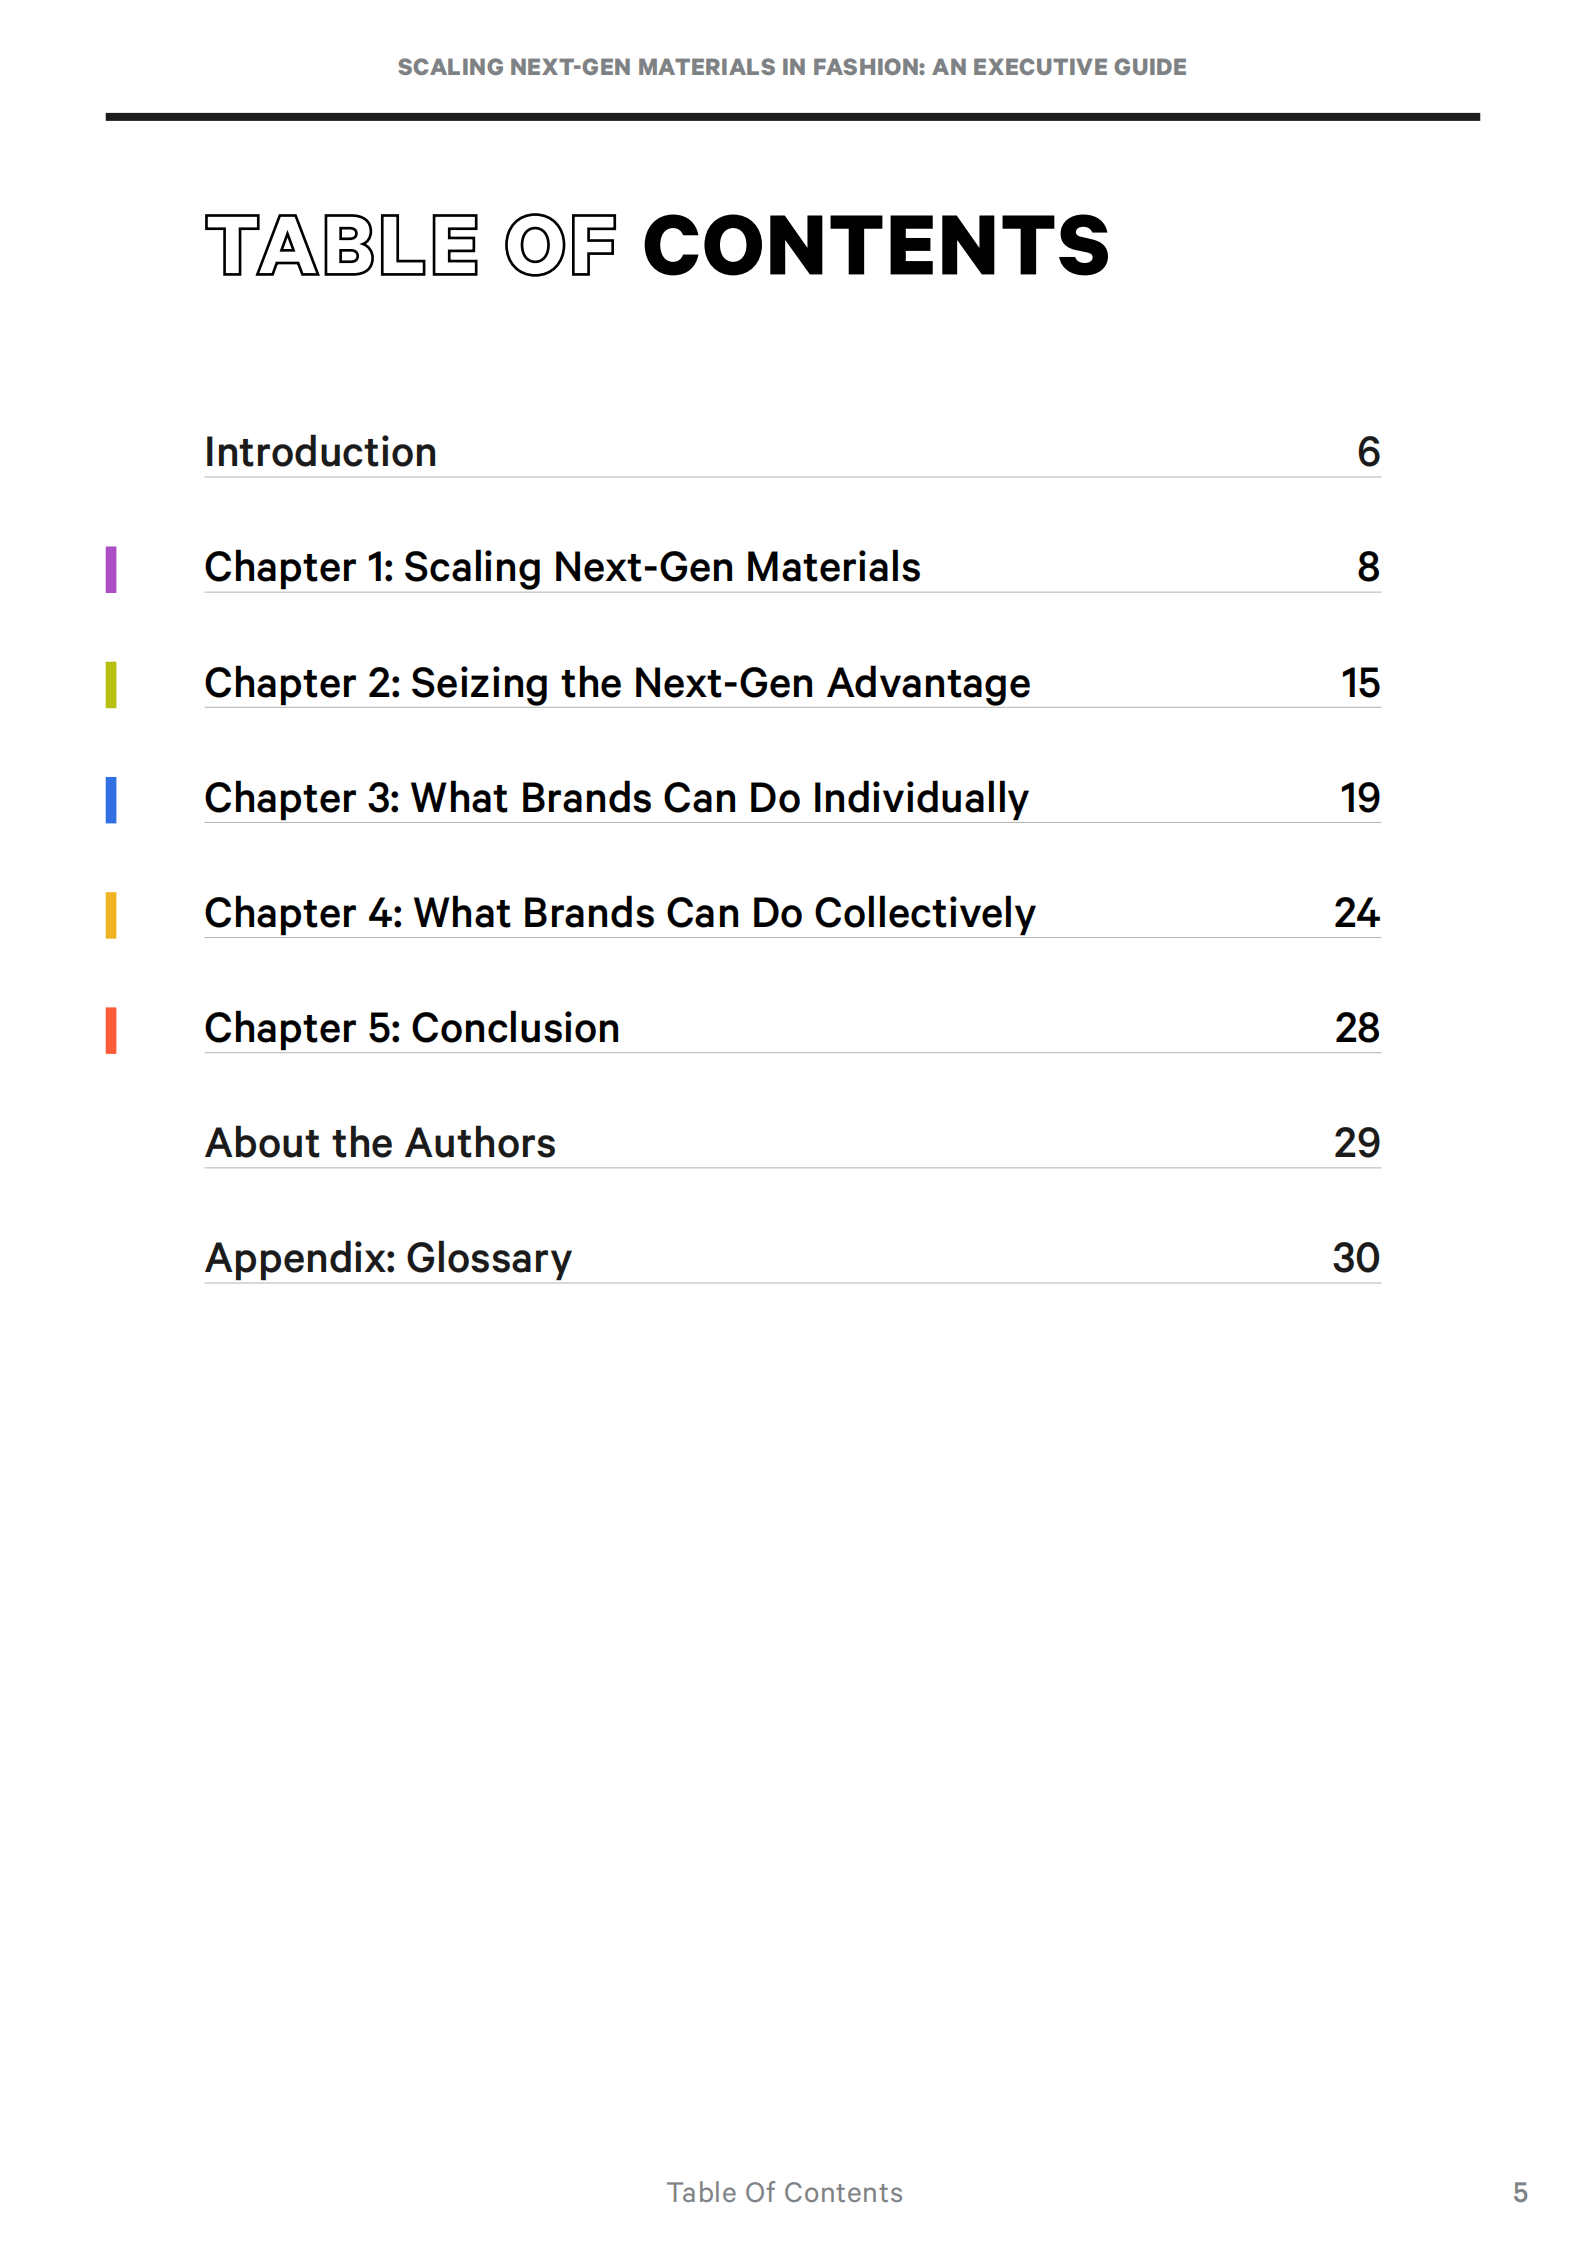Viewport: 1586px width, 2244px height.
Task: Click page number 15 for Chapter 2
Action: click(x=1360, y=683)
